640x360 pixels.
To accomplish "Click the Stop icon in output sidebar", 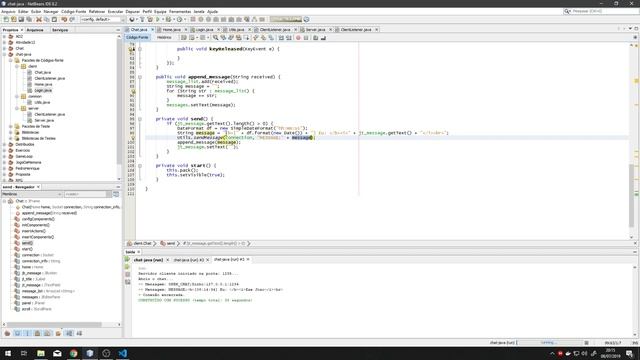I will 127,274.
